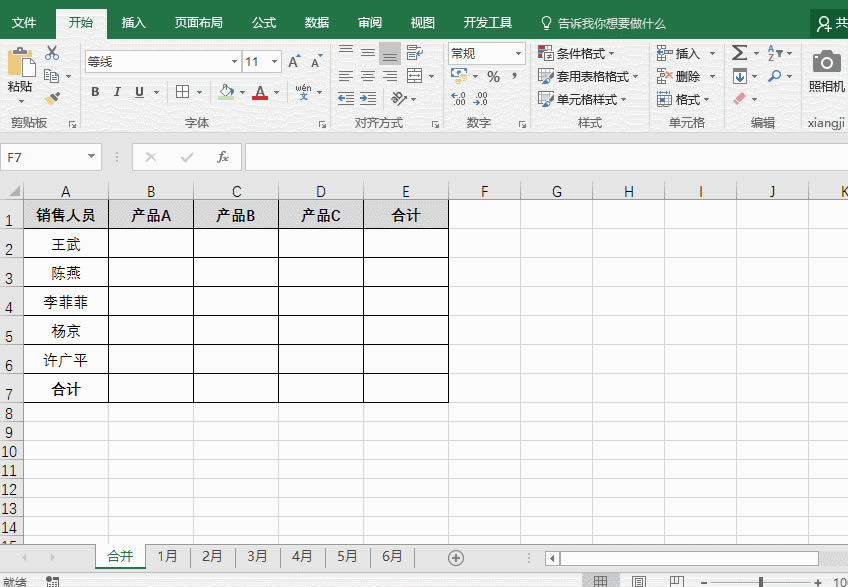Click the 单元格样式 button
848x587 pixels.
585,99
